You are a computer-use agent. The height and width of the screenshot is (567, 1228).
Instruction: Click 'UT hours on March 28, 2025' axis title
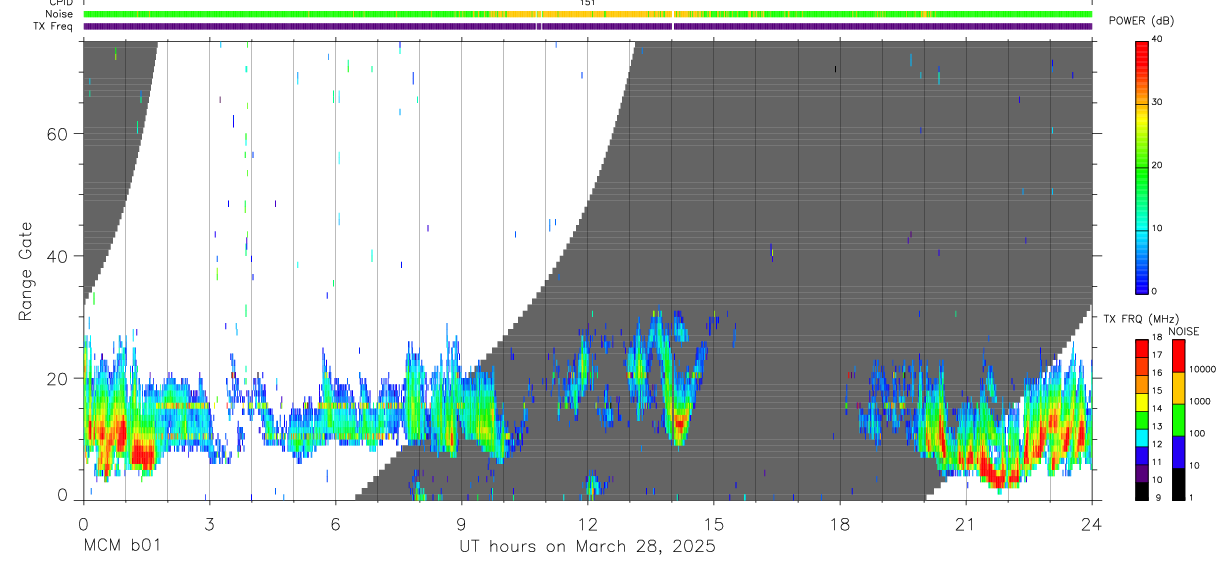(x=587, y=546)
